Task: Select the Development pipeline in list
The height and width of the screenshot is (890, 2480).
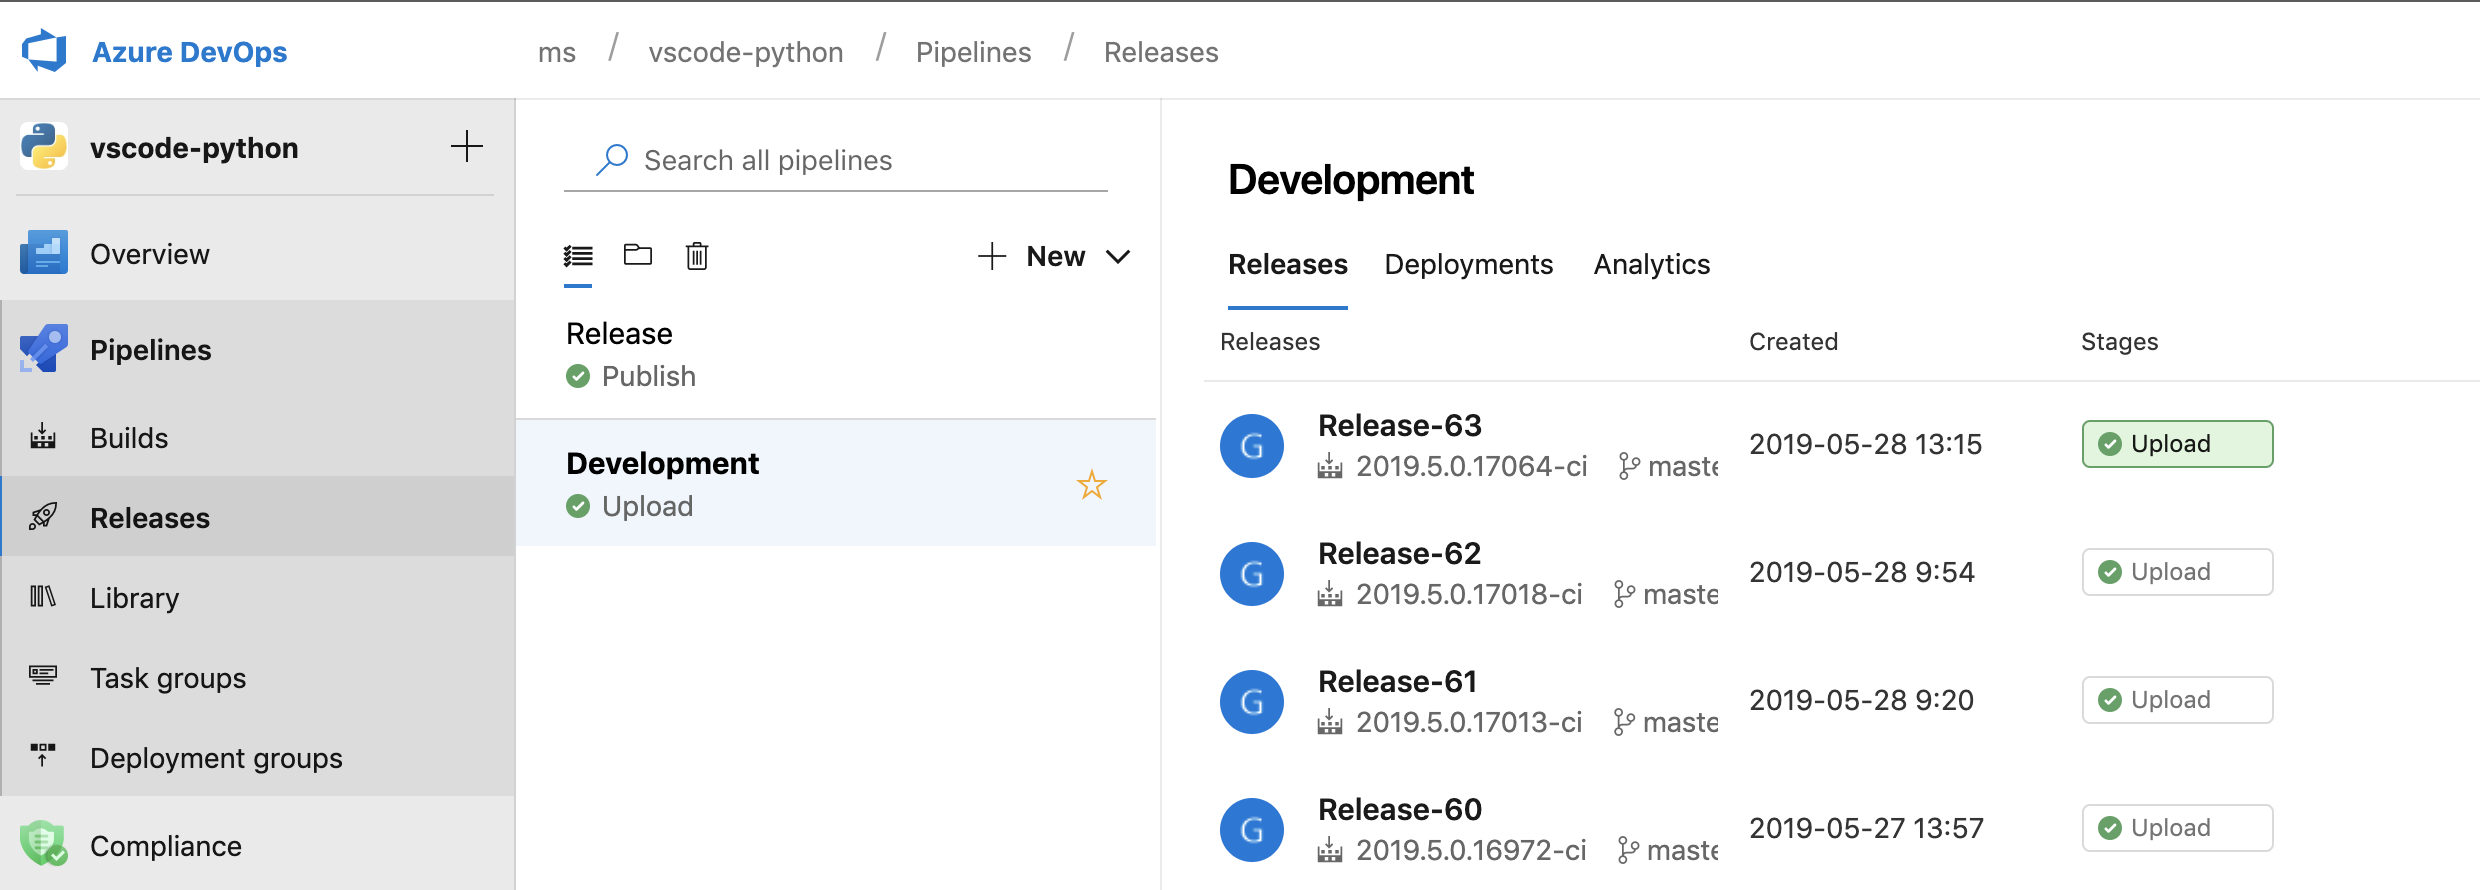Action: pos(836,483)
